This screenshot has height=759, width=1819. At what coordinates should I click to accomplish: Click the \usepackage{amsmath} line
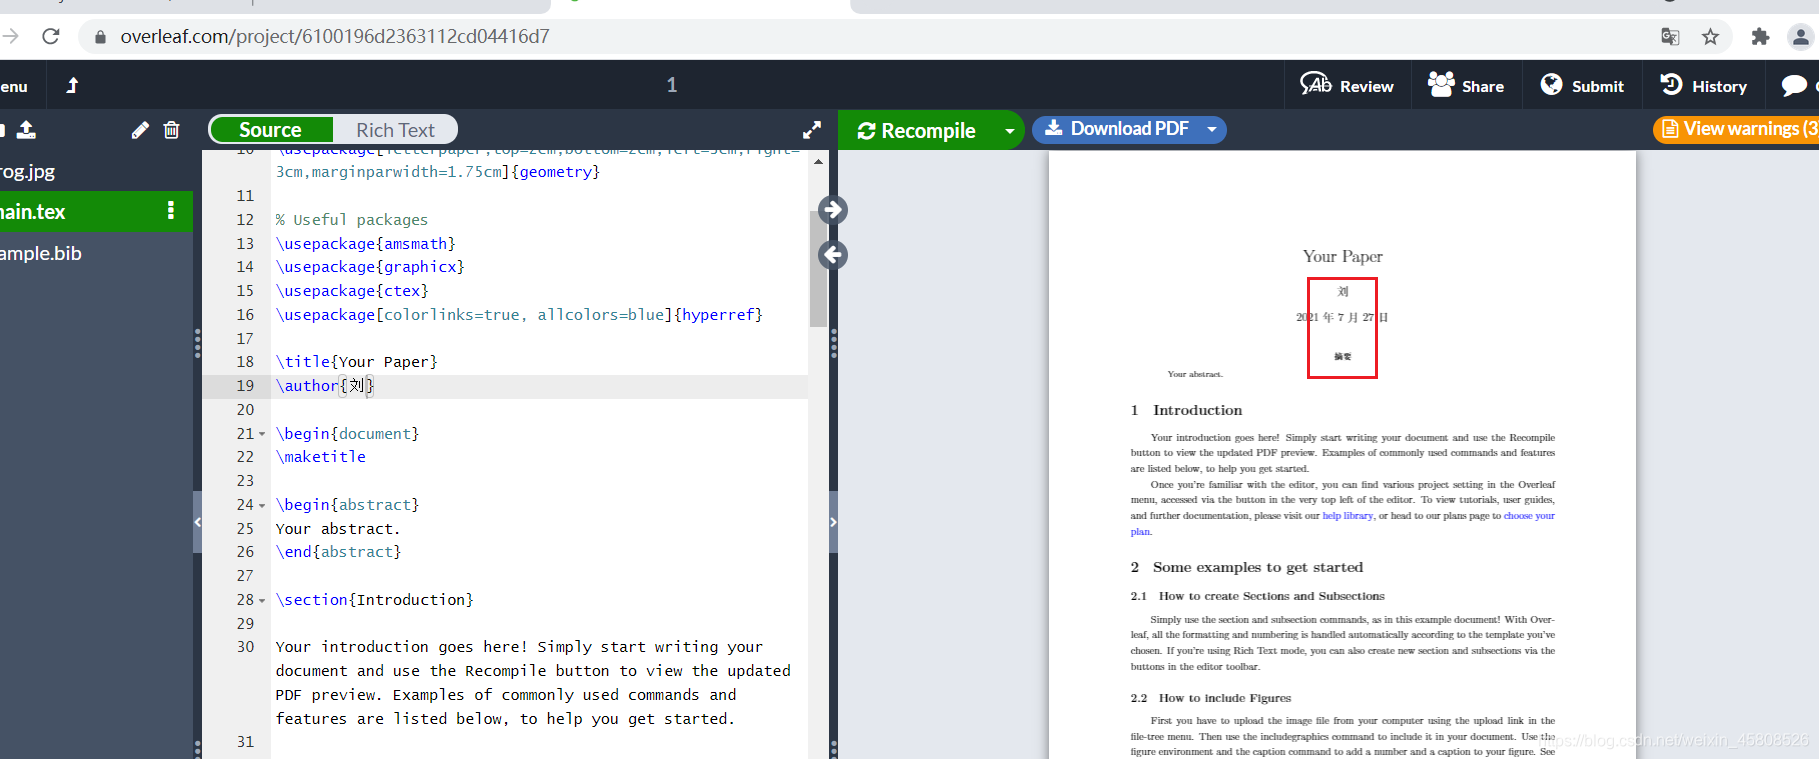(x=366, y=244)
